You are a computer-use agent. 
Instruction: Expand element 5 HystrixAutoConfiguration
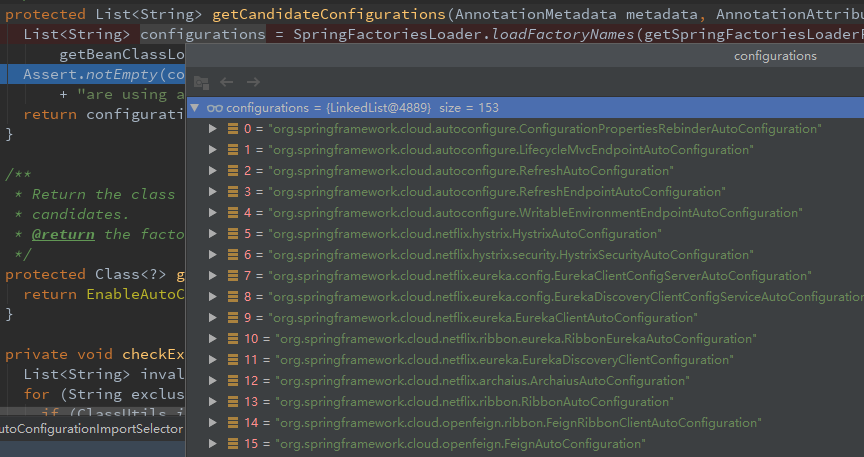click(x=212, y=233)
